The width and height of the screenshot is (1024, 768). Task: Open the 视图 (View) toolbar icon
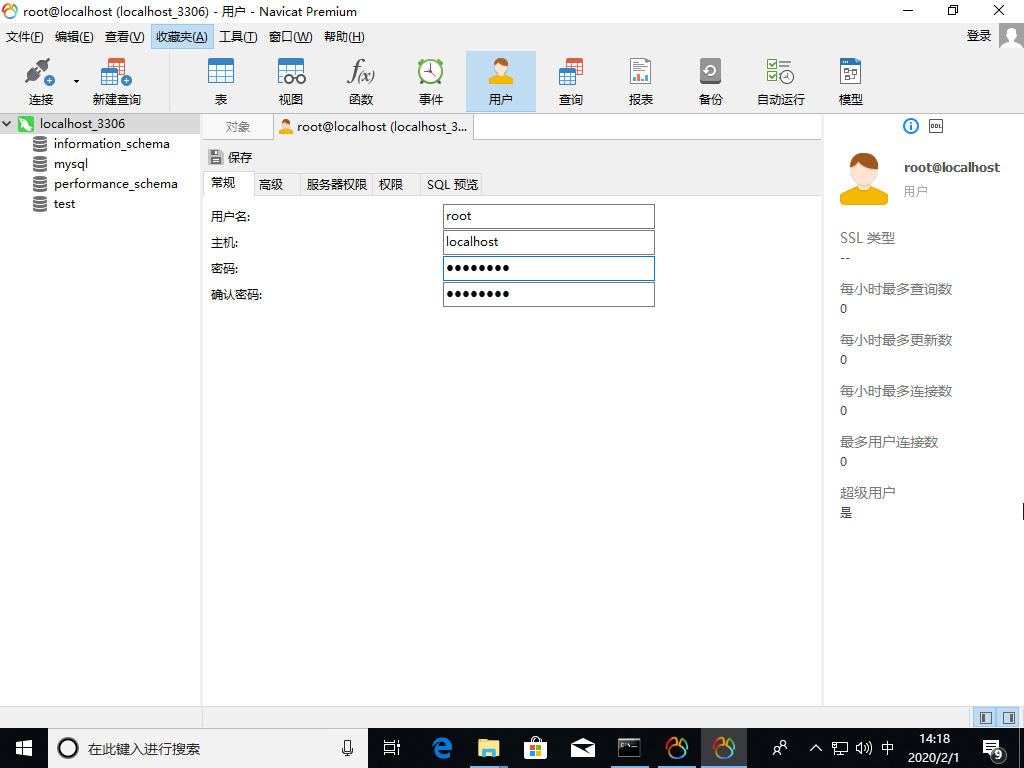pyautogui.click(x=291, y=82)
